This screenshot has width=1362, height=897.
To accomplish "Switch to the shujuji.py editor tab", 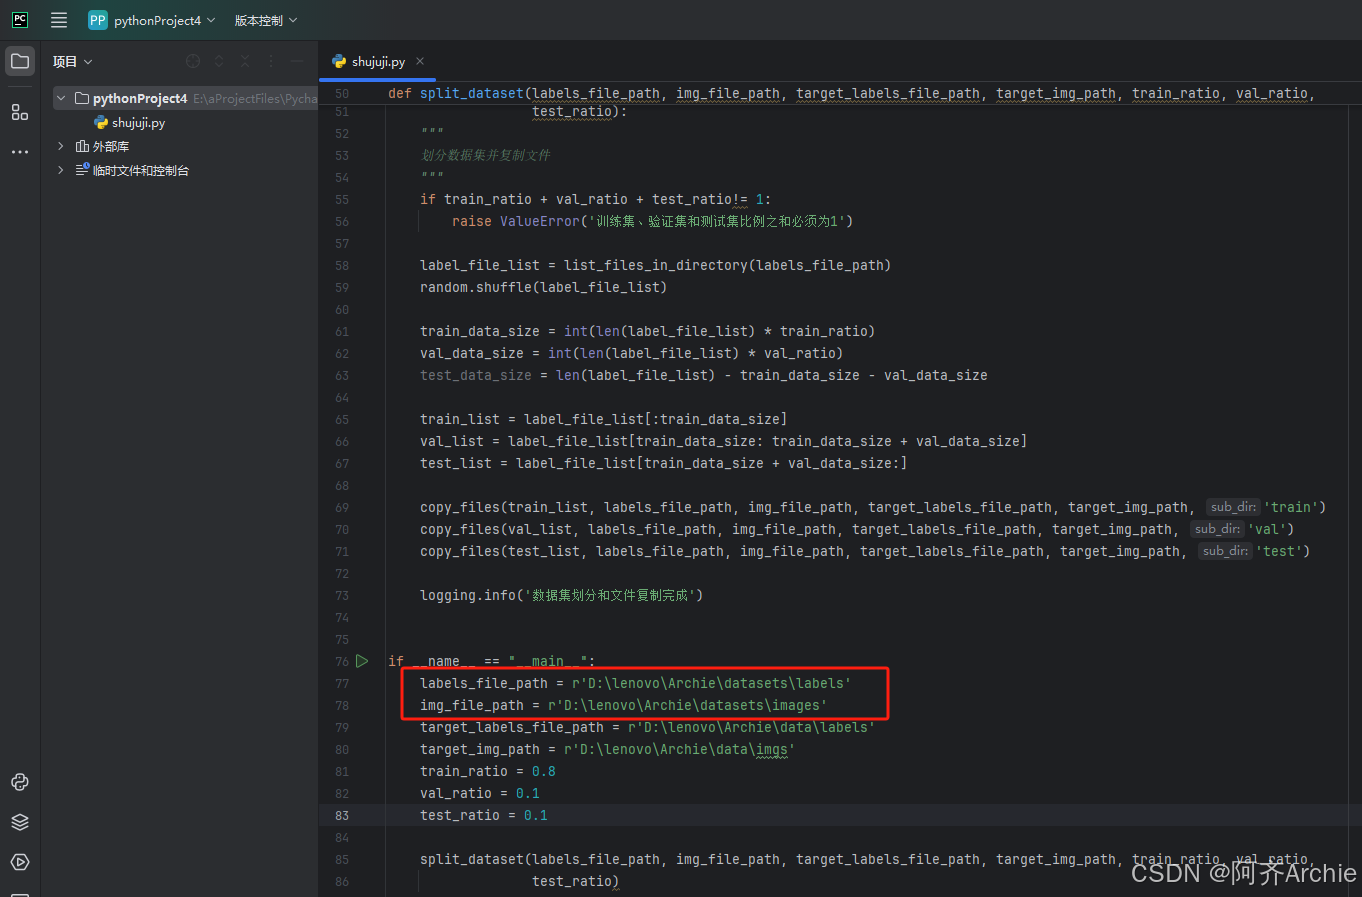I will 377,61.
